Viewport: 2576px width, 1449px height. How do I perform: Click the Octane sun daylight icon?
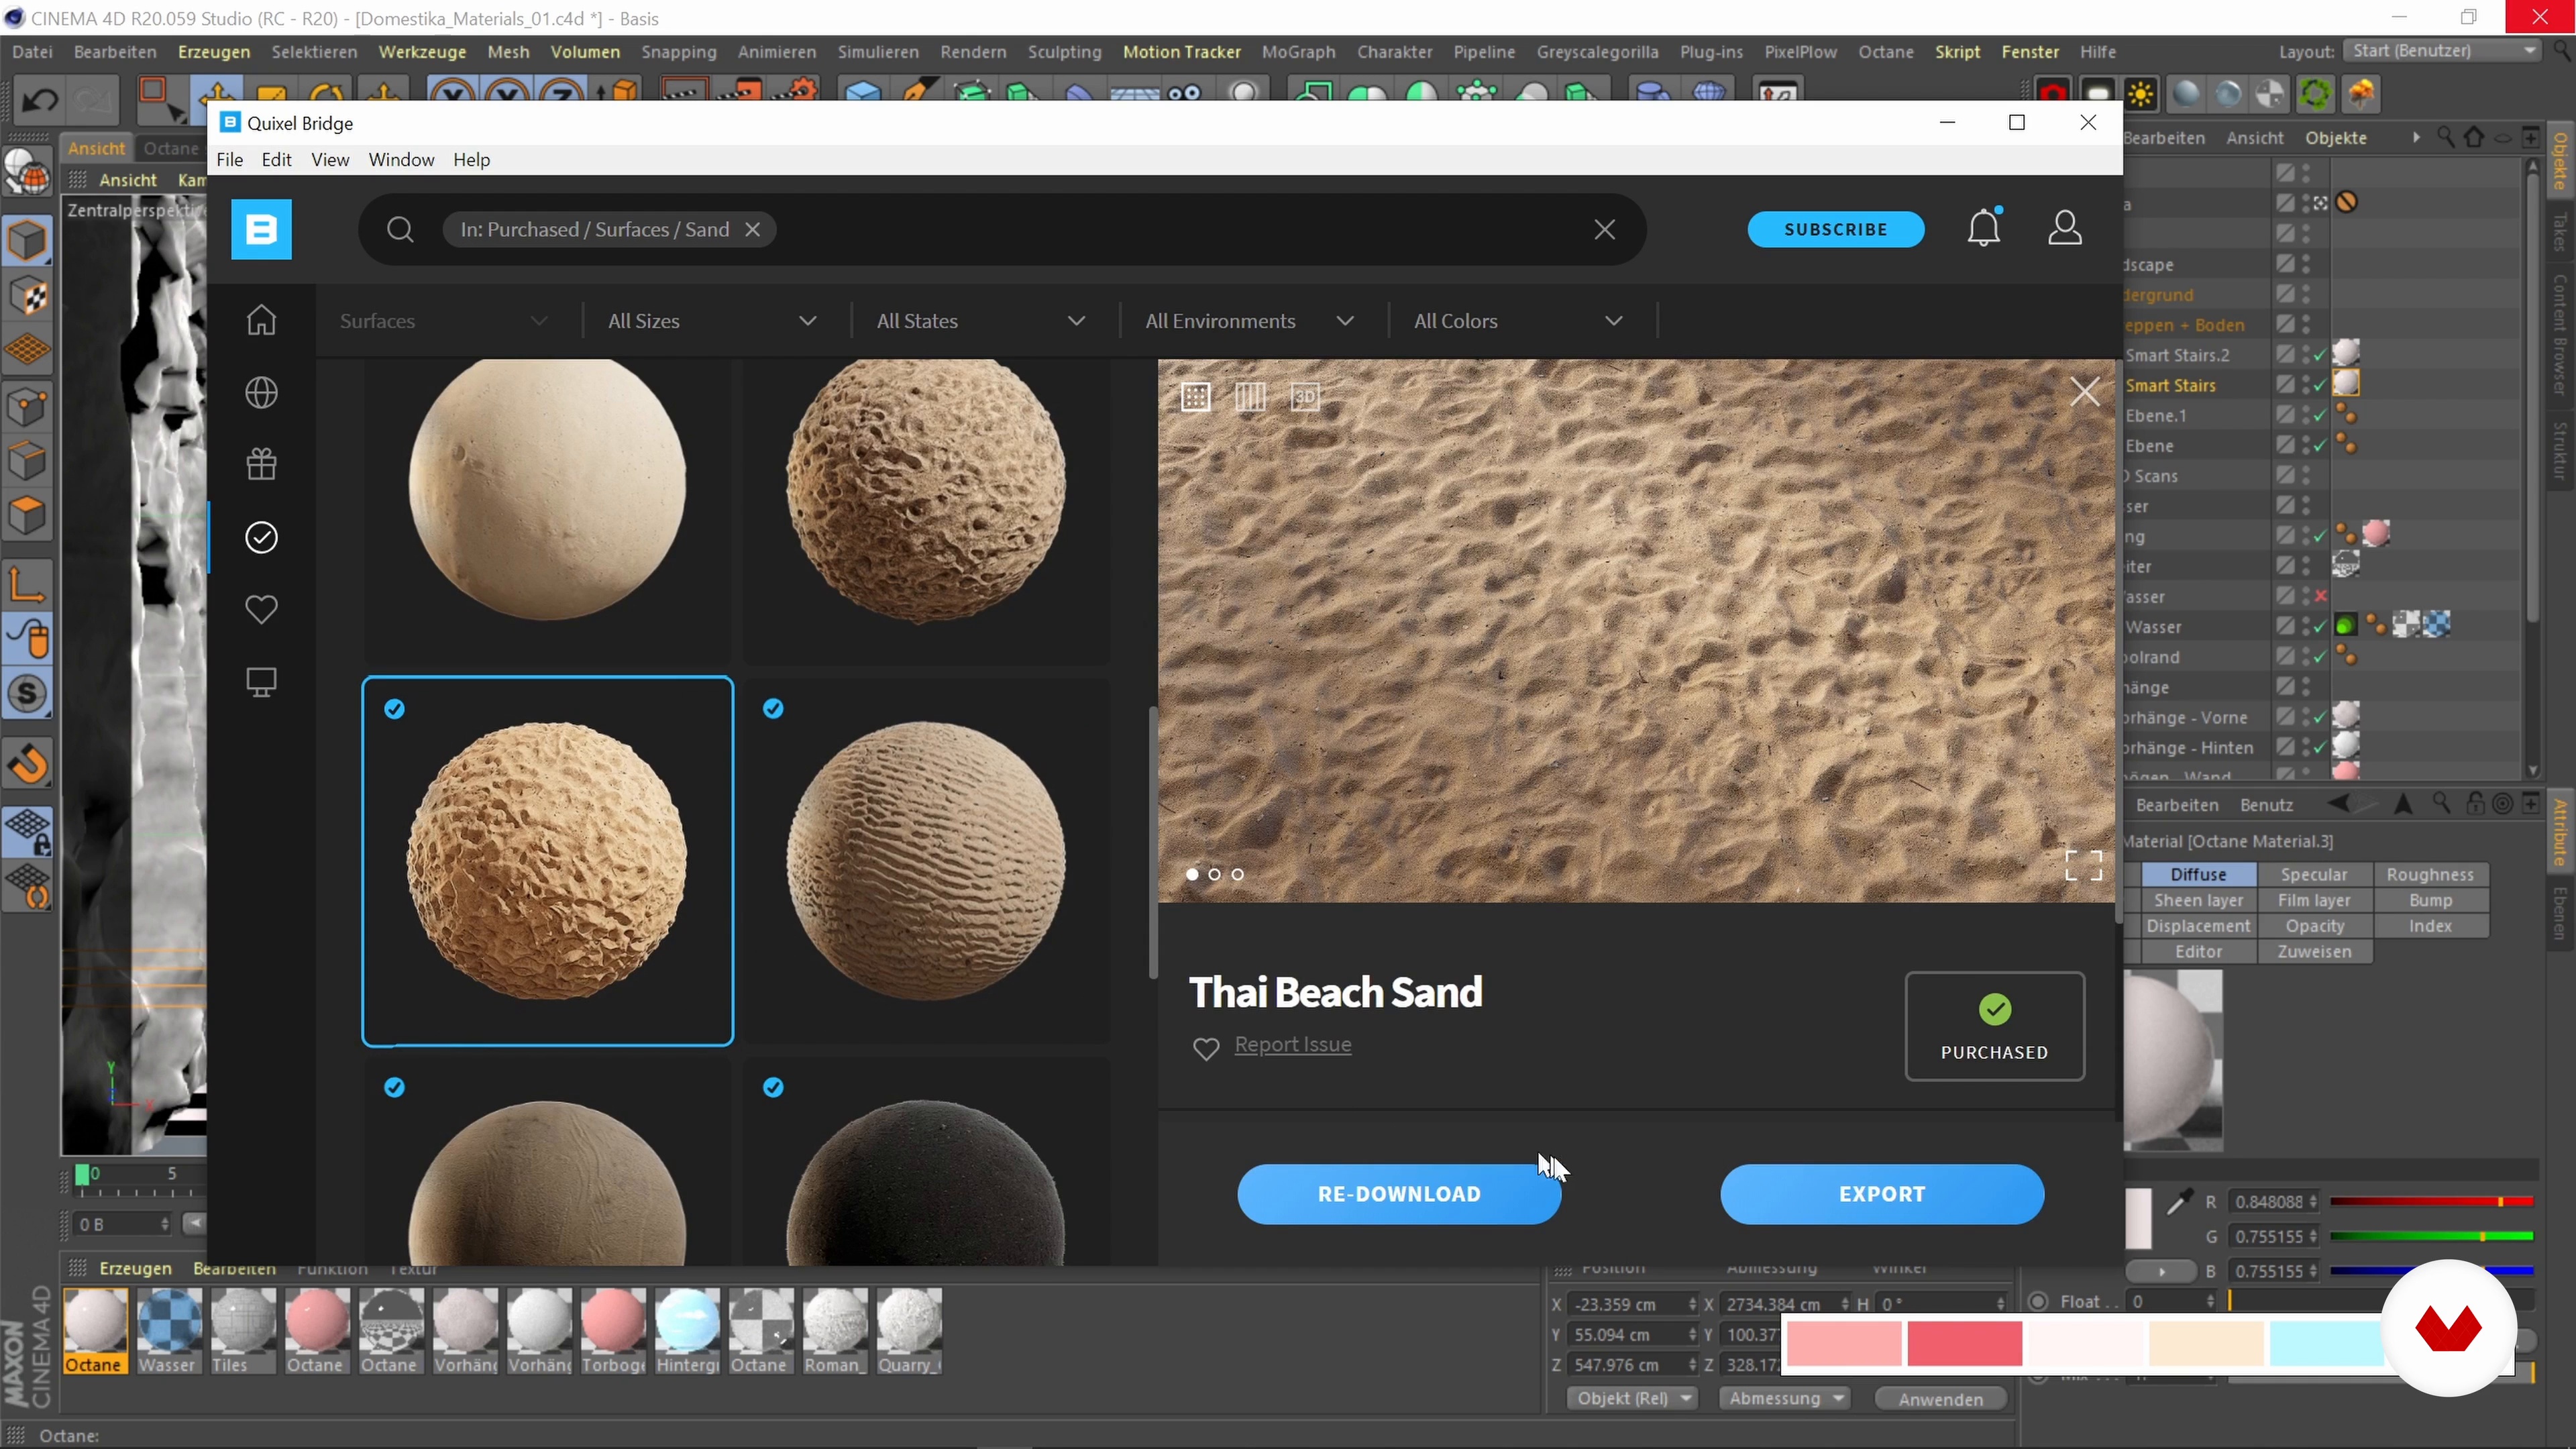tap(2141, 94)
